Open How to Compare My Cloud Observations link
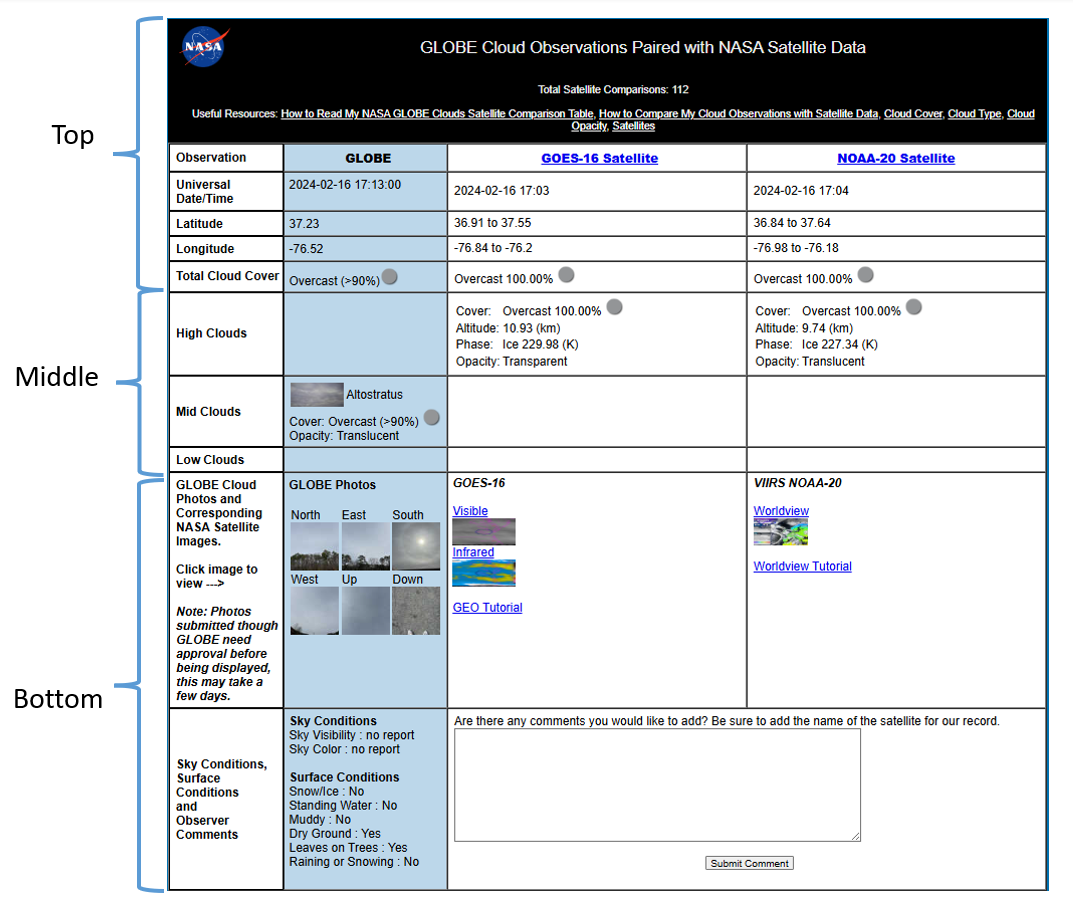Viewport: 1073px width, 908px height. [738, 114]
